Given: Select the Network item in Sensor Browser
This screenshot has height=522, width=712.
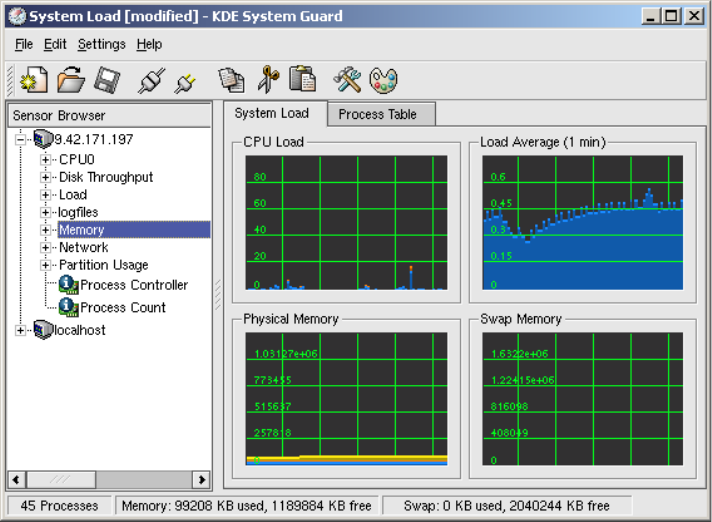Looking at the screenshot, I should [83, 247].
